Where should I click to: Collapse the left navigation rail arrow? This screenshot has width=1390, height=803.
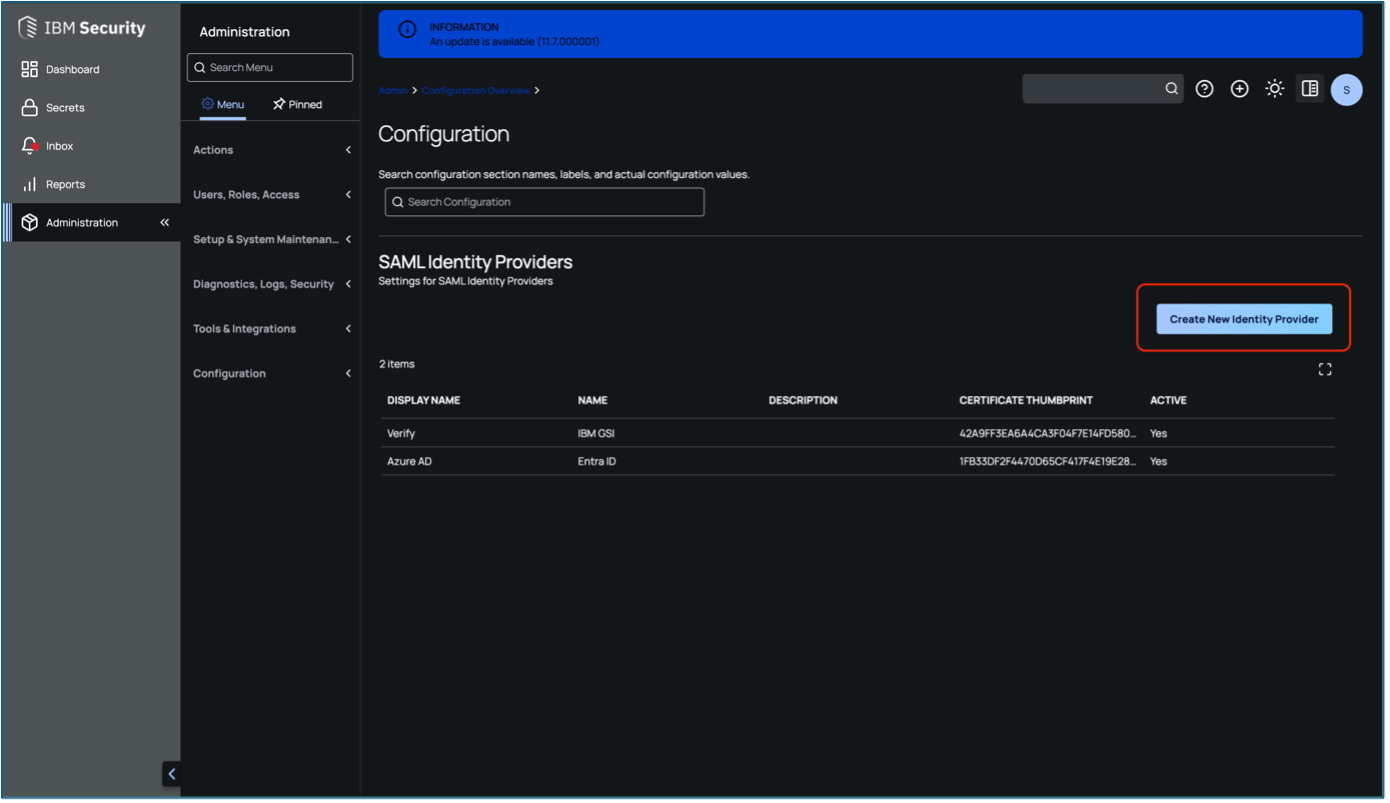coord(170,773)
